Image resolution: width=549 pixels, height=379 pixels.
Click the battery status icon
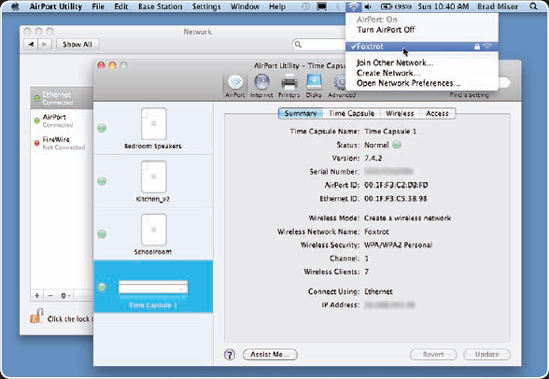point(386,7)
